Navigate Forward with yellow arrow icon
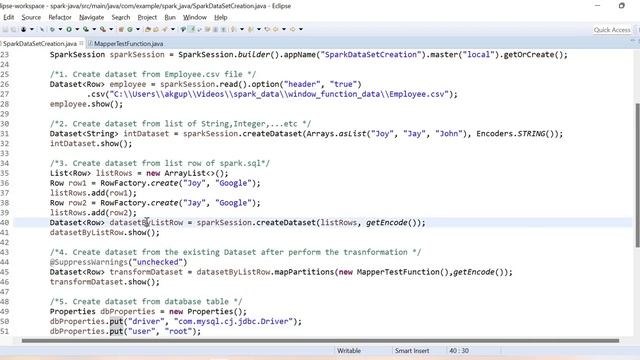Screen dimensions: 640x360 pyautogui.click(x=293, y=29)
